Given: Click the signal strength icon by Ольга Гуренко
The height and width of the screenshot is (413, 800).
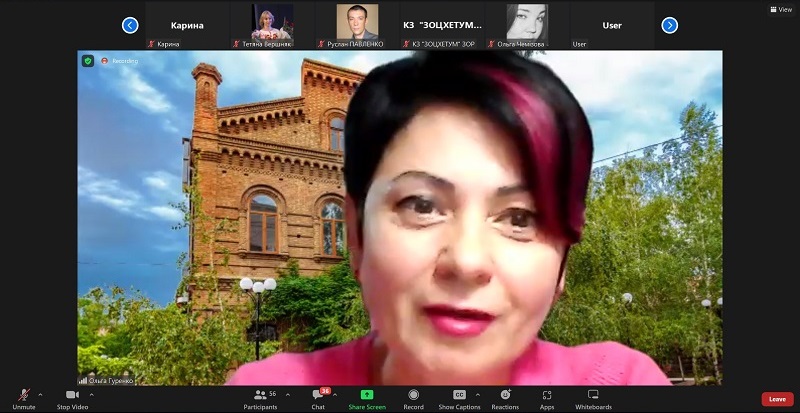Looking at the screenshot, I should [83, 381].
